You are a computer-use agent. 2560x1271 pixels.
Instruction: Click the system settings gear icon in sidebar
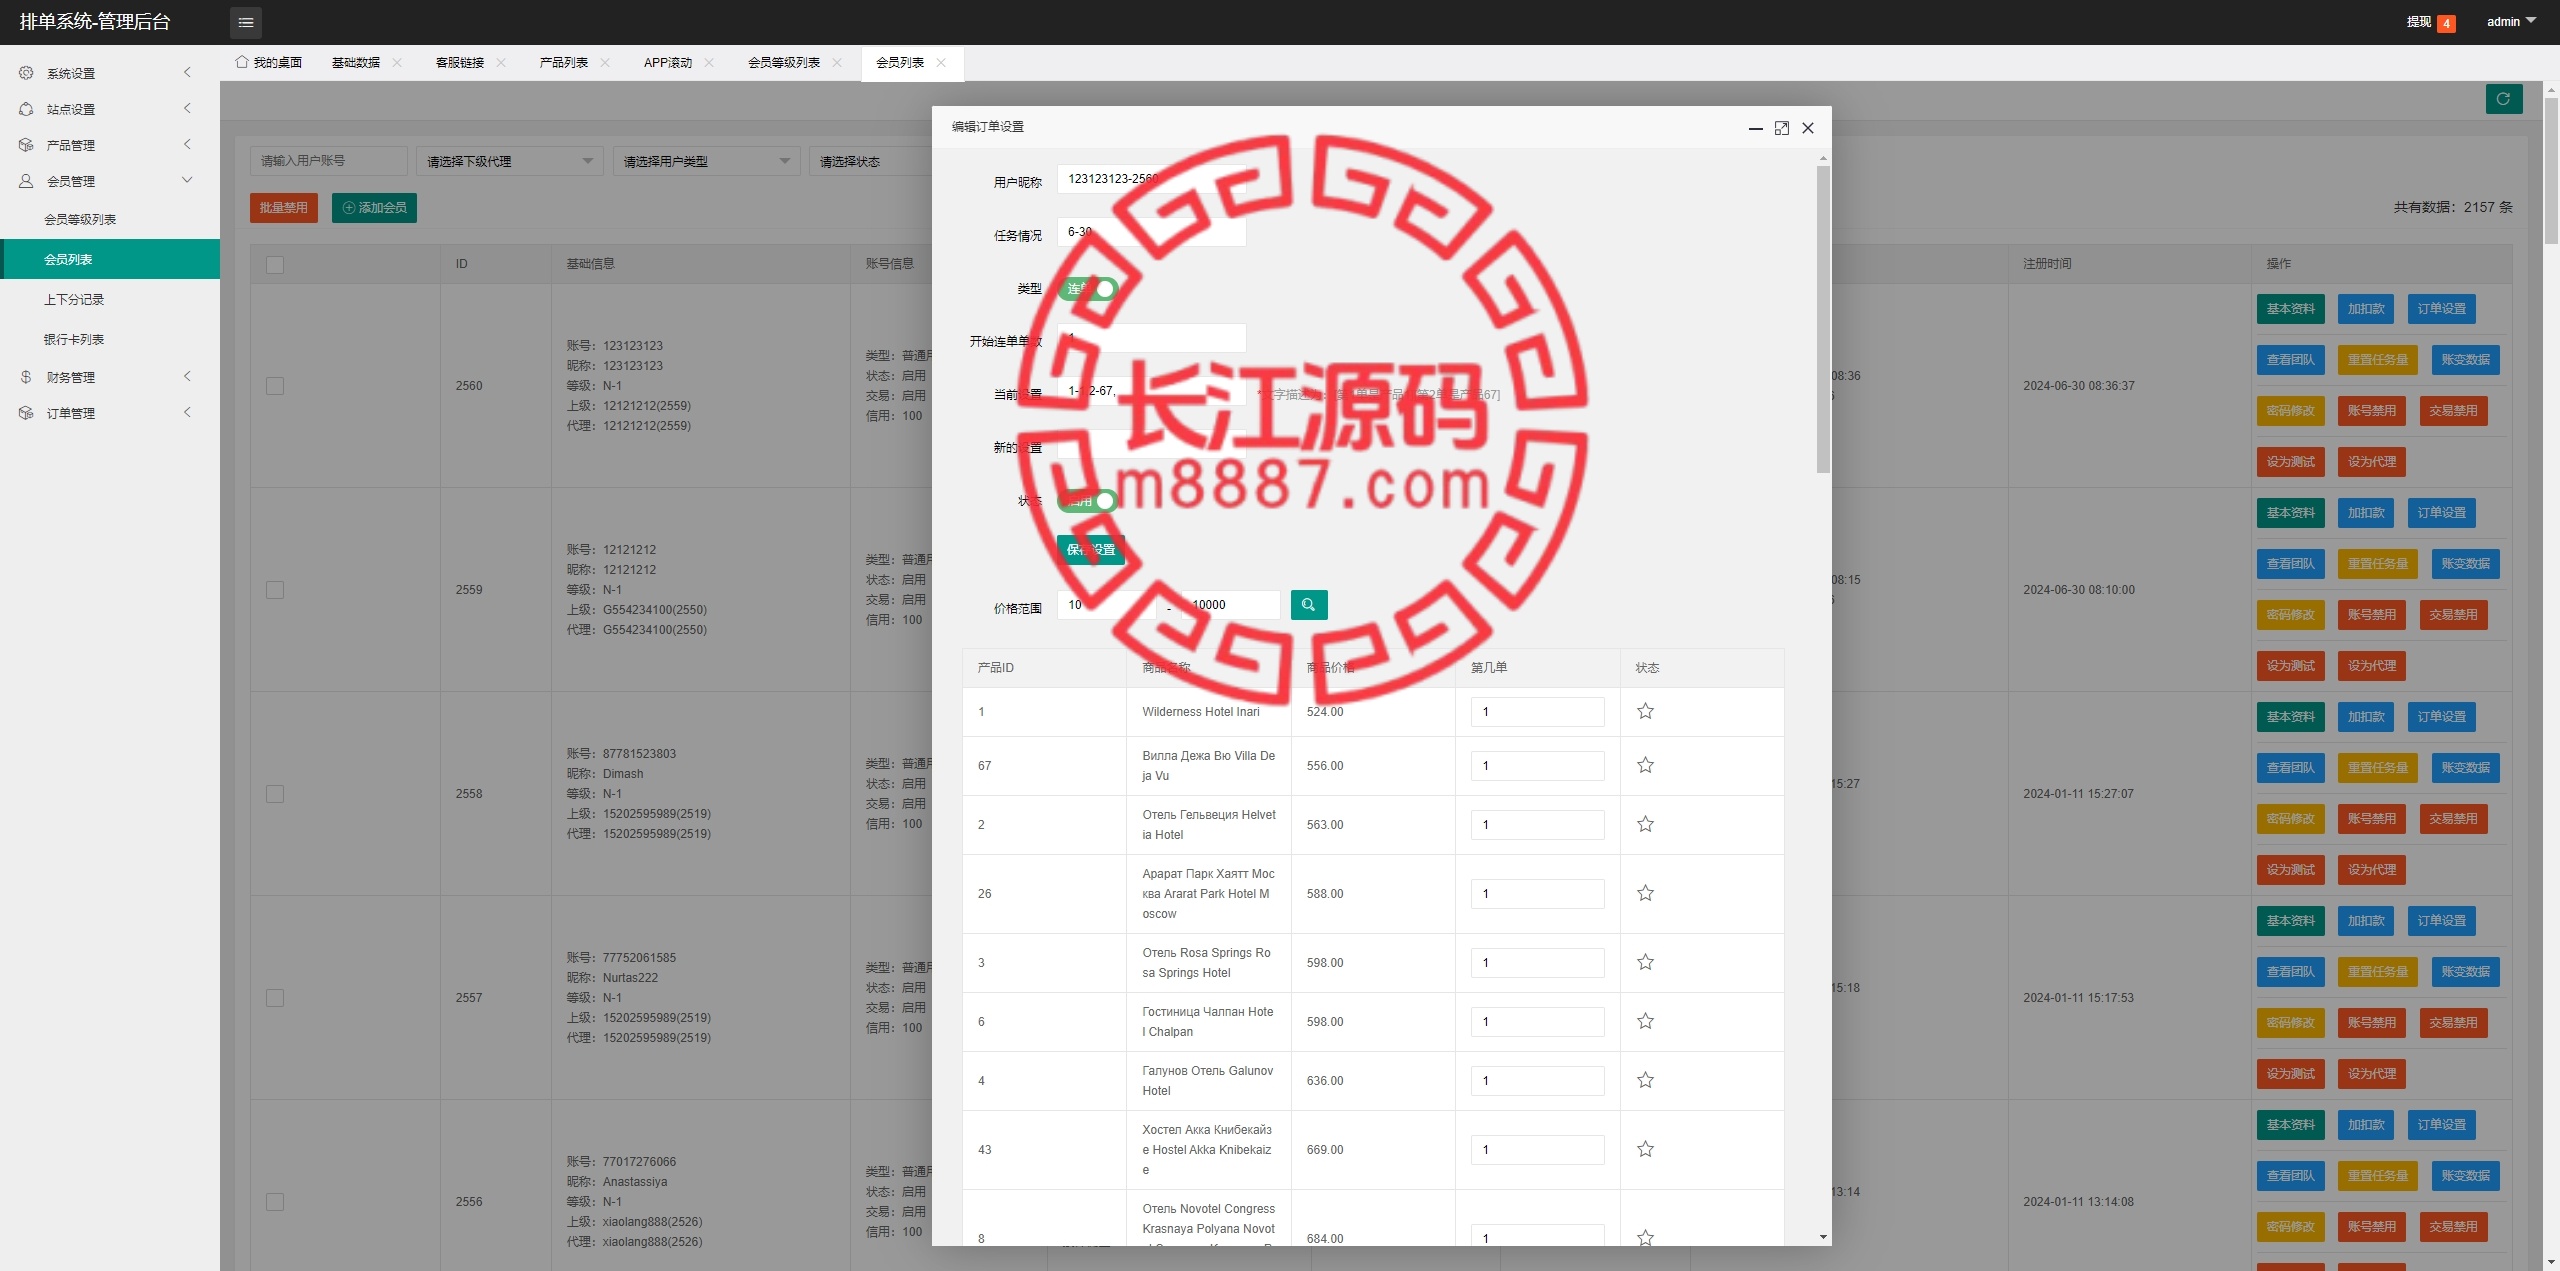[26, 73]
